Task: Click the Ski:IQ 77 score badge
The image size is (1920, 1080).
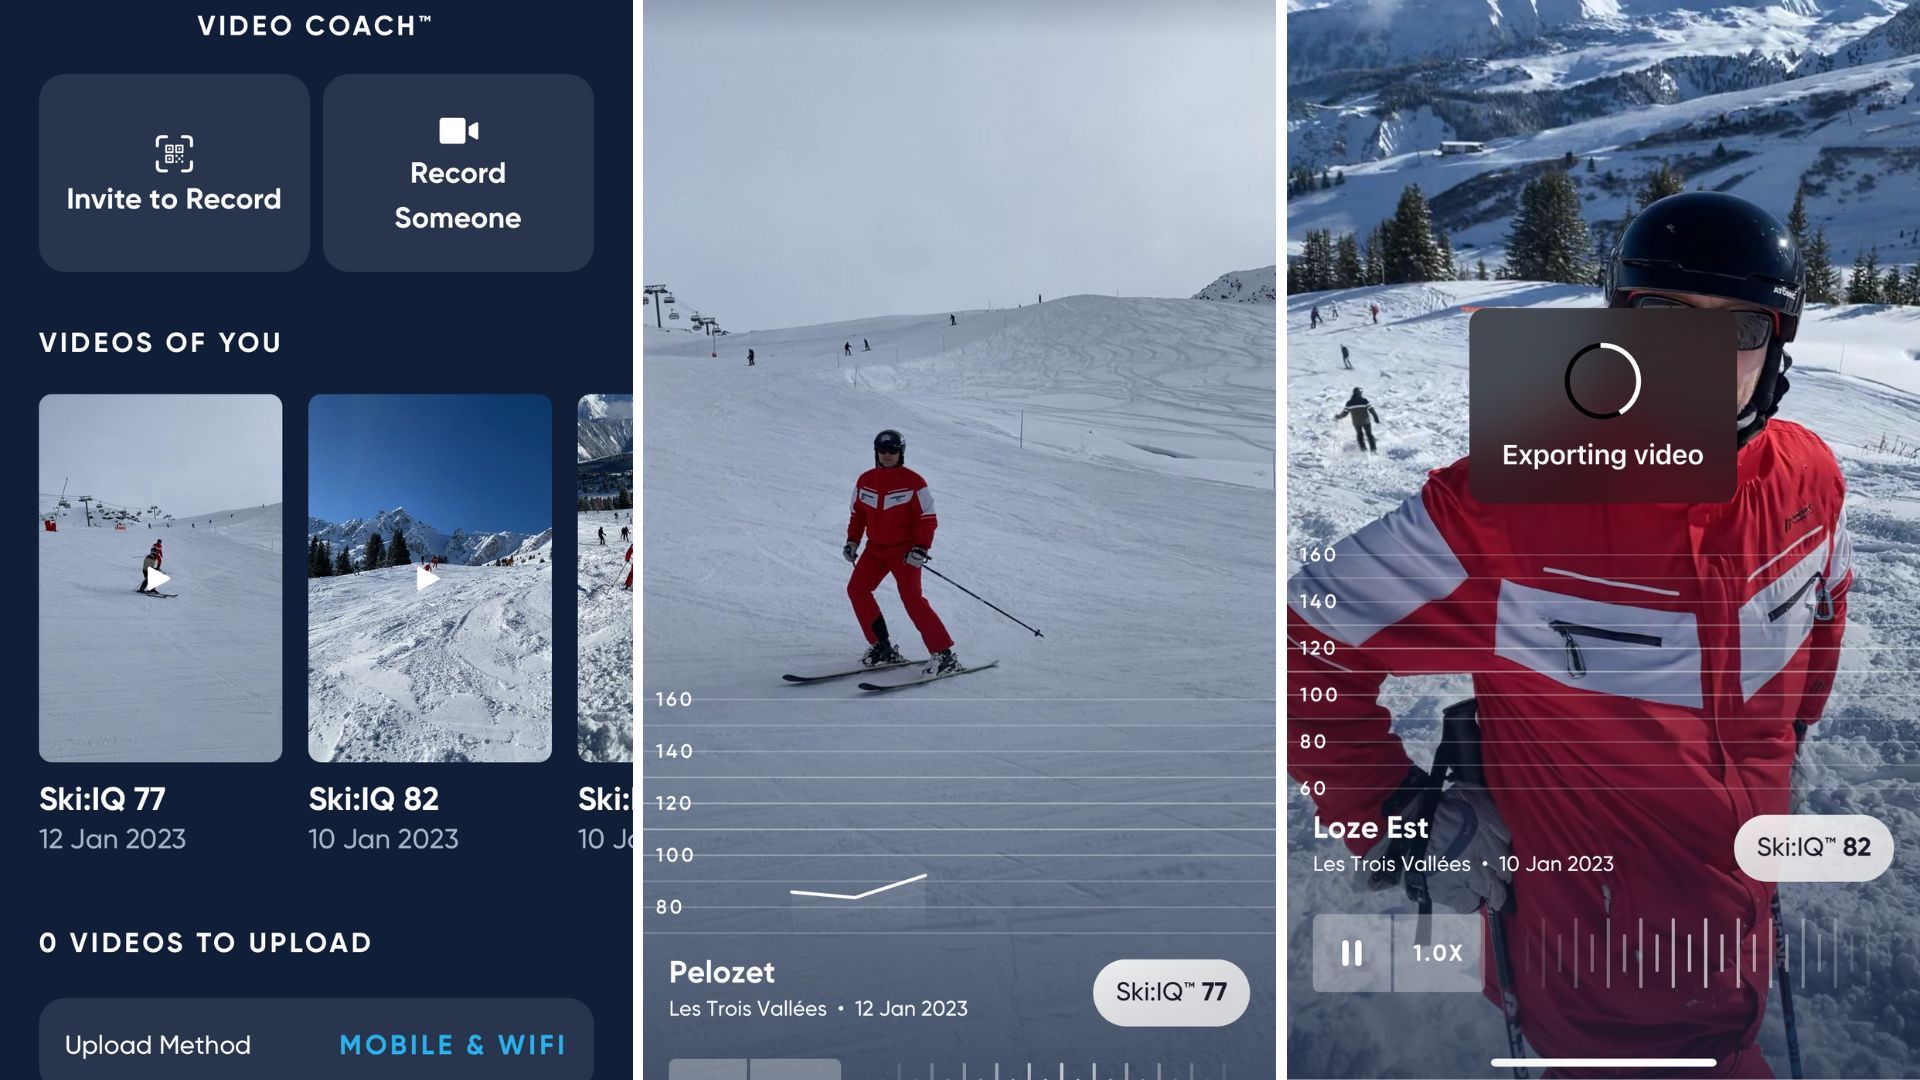Action: [1171, 992]
